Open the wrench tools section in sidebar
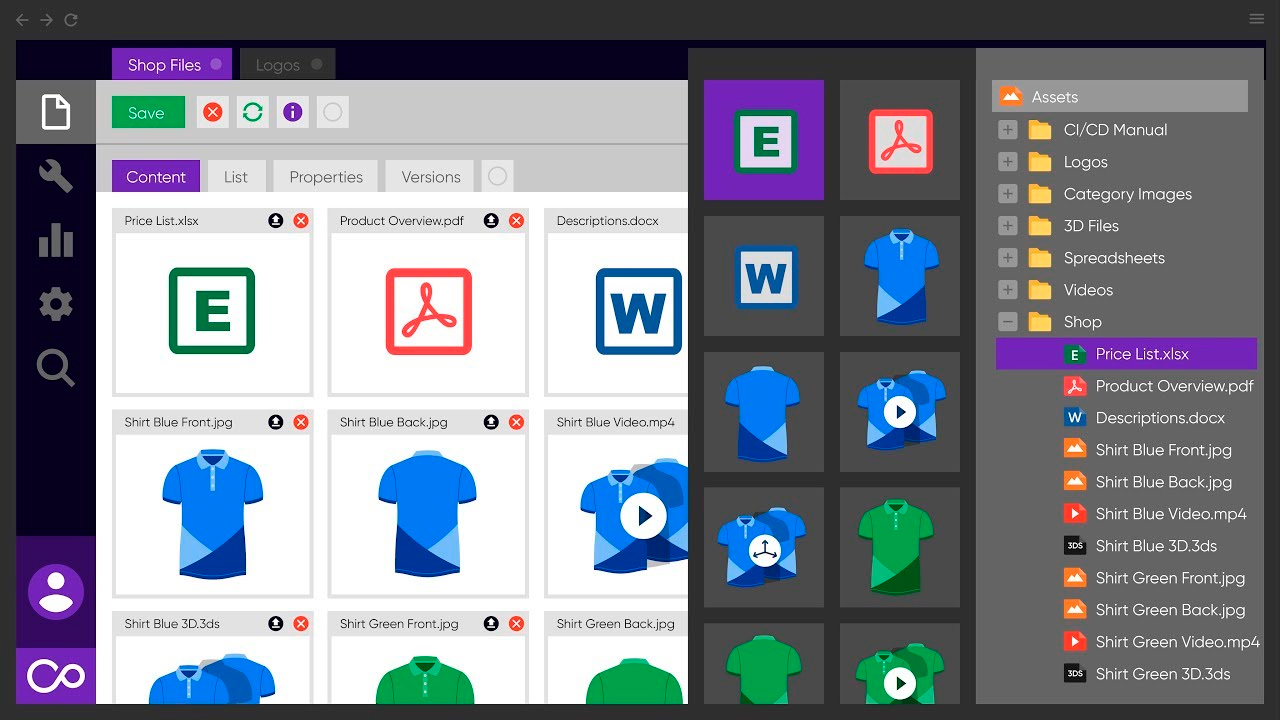The image size is (1280, 720). 56,176
